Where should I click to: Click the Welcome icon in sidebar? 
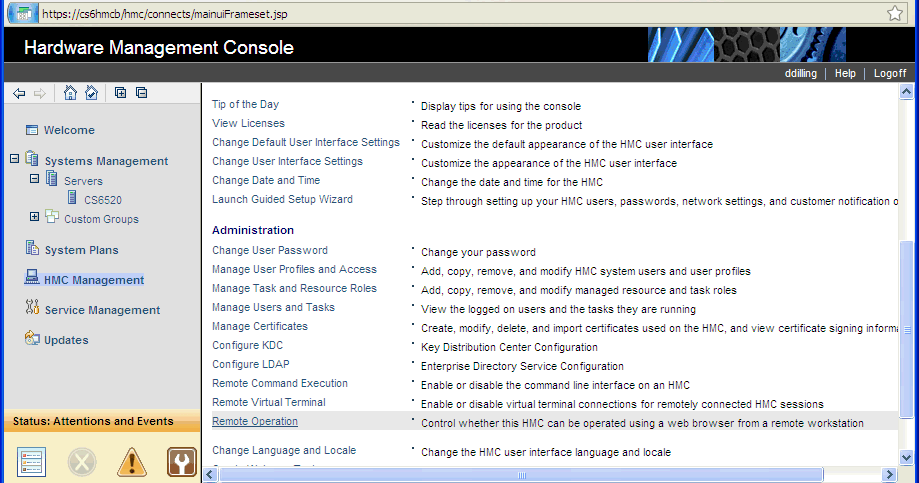pos(32,130)
